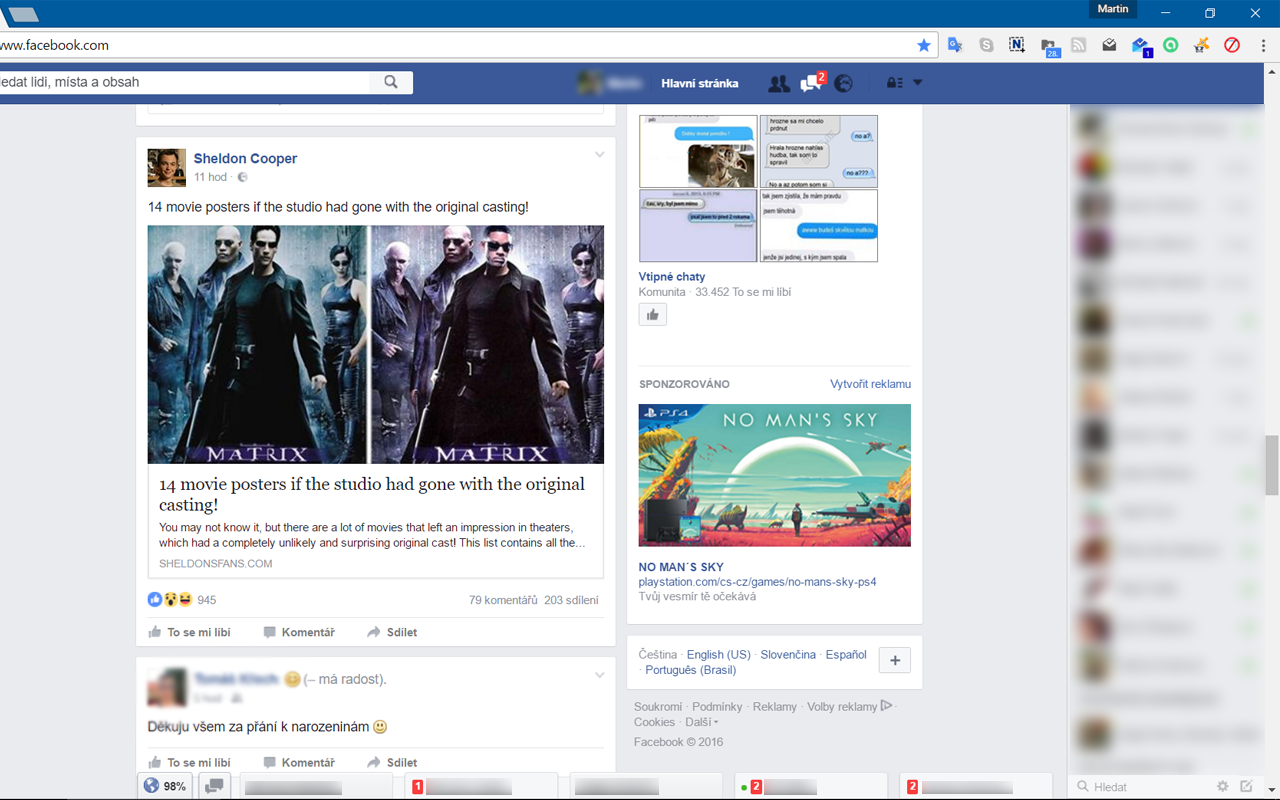Click the page vertical scrollbar thumb
The width and height of the screenshot is (1280, 800).
click(x=1272, y=465)
